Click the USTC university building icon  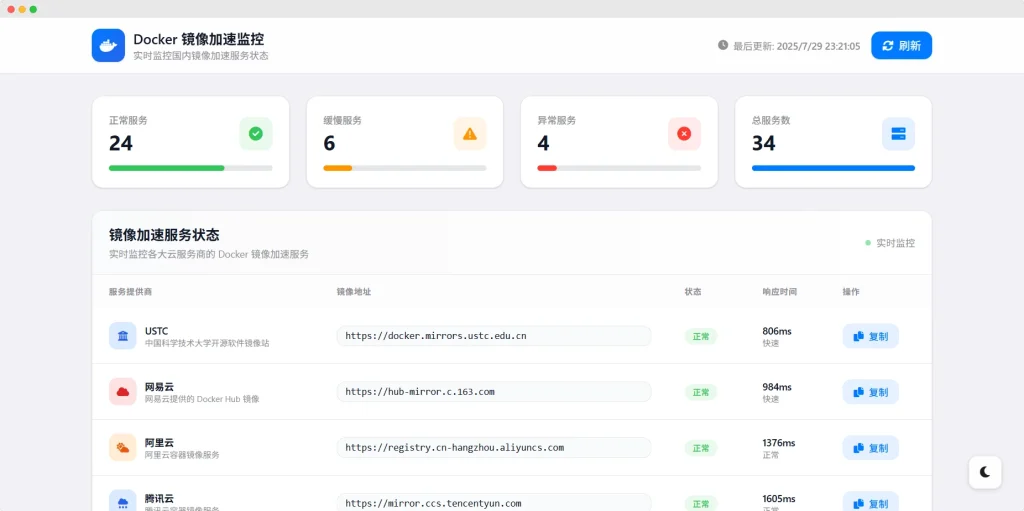123,336
